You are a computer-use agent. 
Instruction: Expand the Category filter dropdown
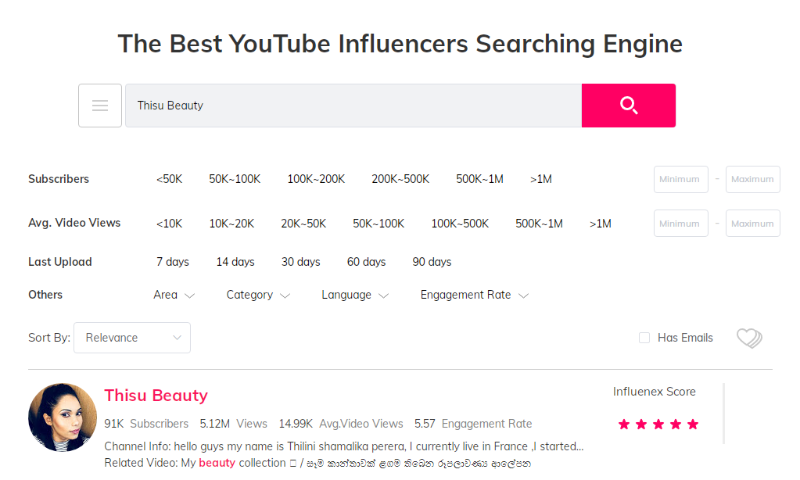(258, 295)
